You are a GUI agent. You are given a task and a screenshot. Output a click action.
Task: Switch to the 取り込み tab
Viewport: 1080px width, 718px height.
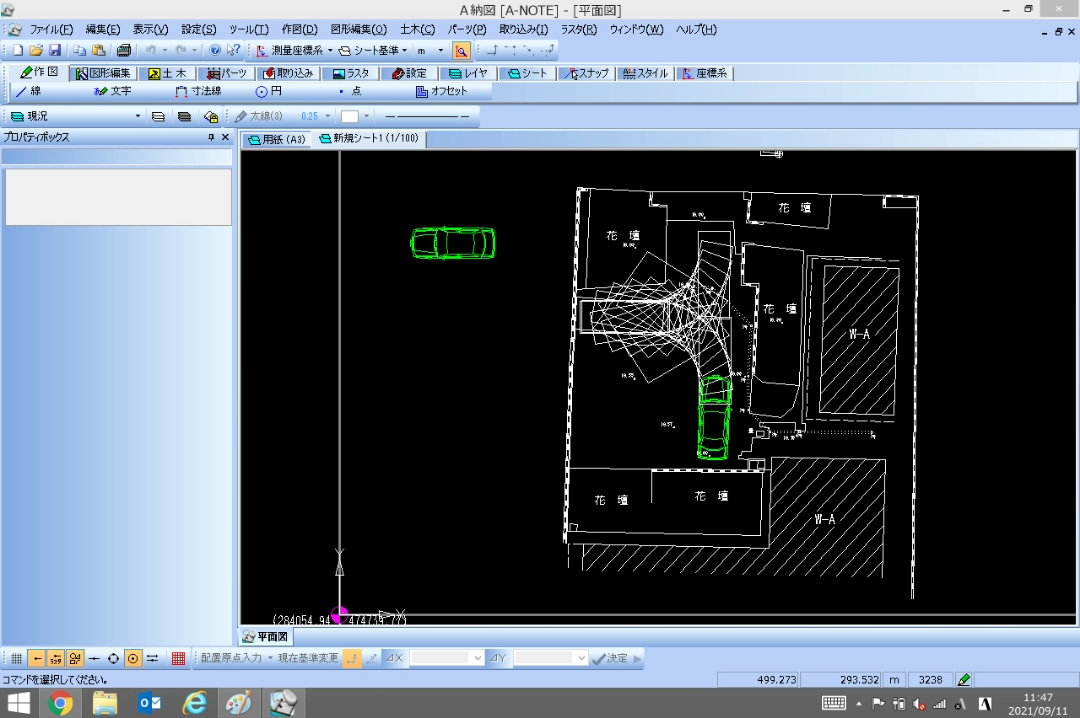click(x=288, y=74)
